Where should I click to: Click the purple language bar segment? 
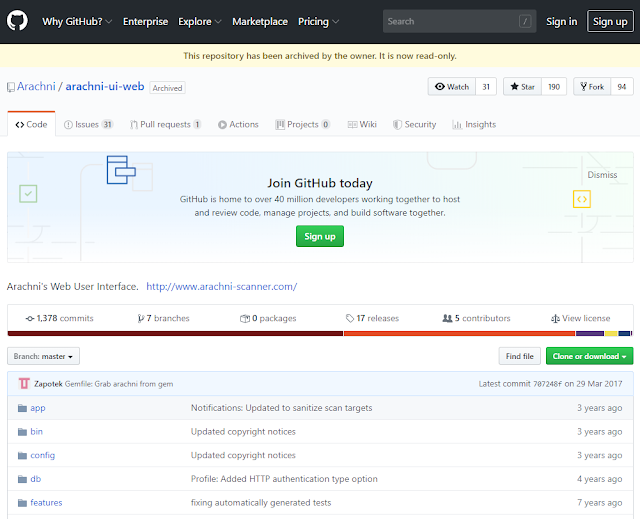point(590,333)
